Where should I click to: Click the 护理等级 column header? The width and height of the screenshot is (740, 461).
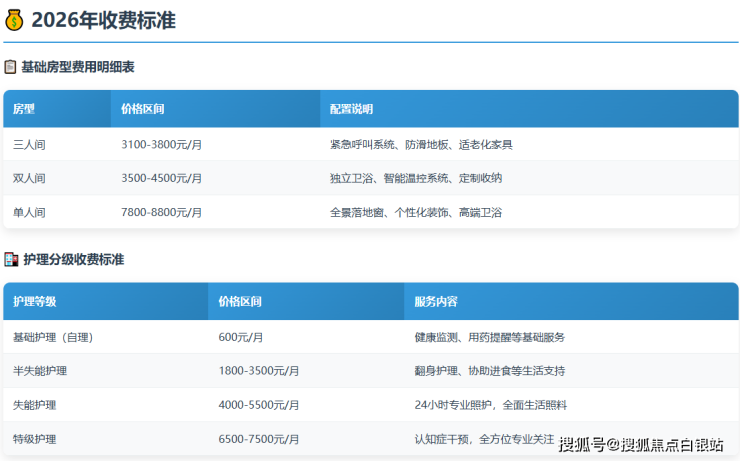point(34,301)
